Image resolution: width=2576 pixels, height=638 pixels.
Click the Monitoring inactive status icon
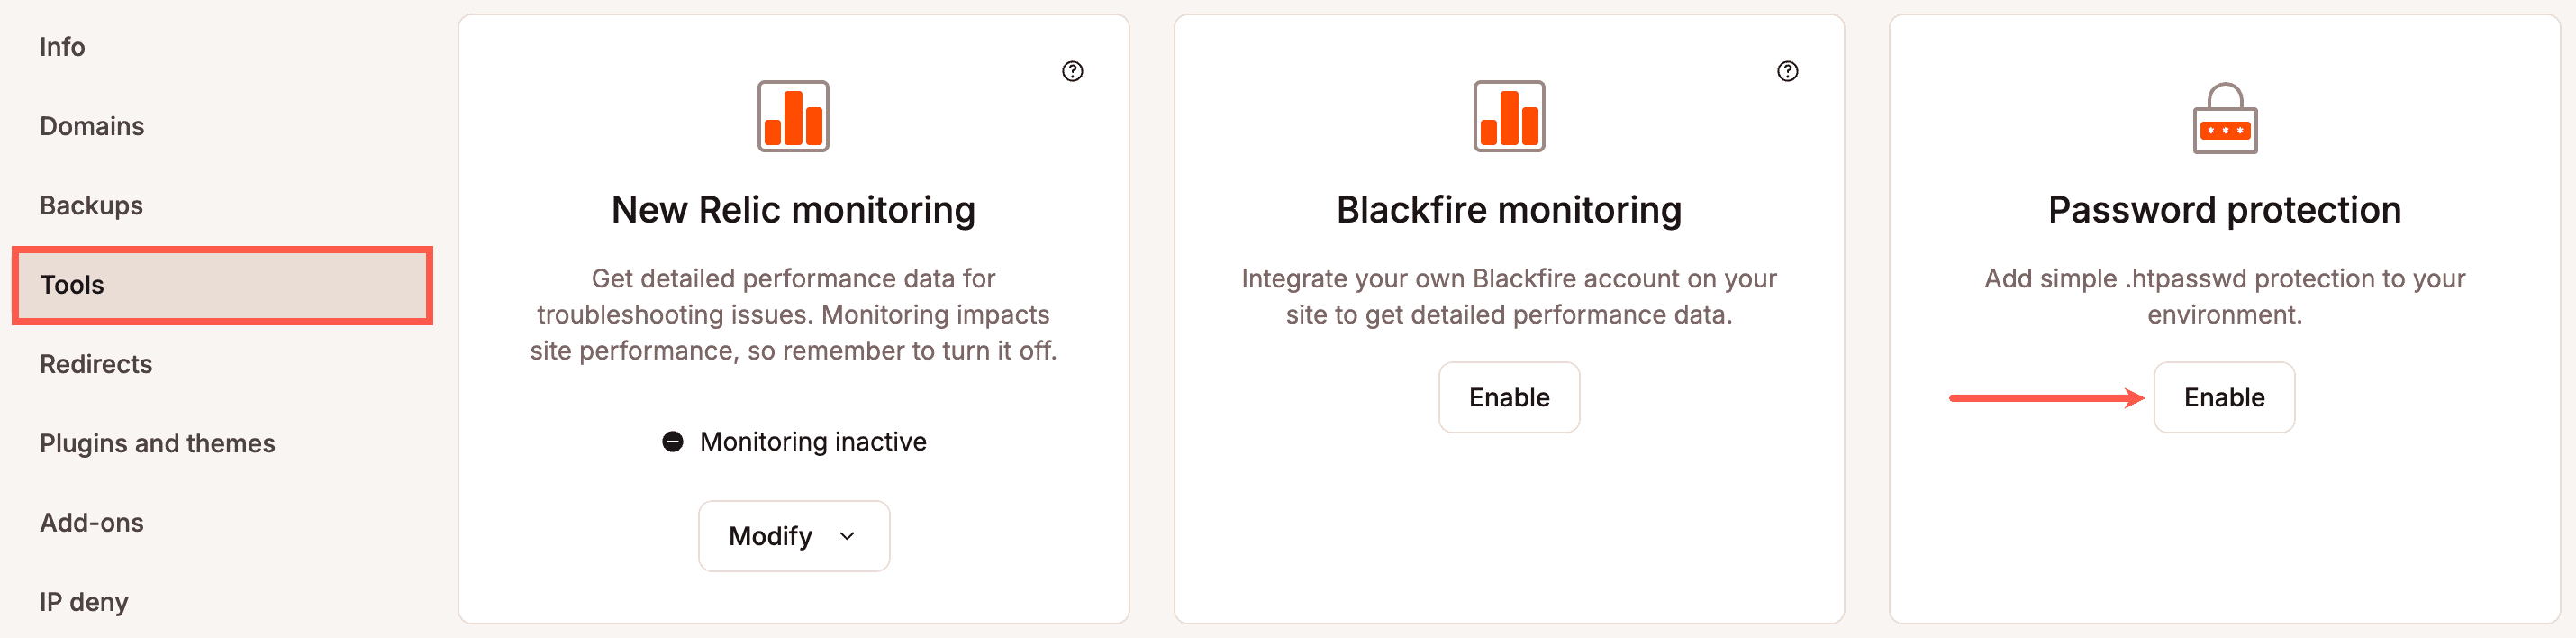674,441
